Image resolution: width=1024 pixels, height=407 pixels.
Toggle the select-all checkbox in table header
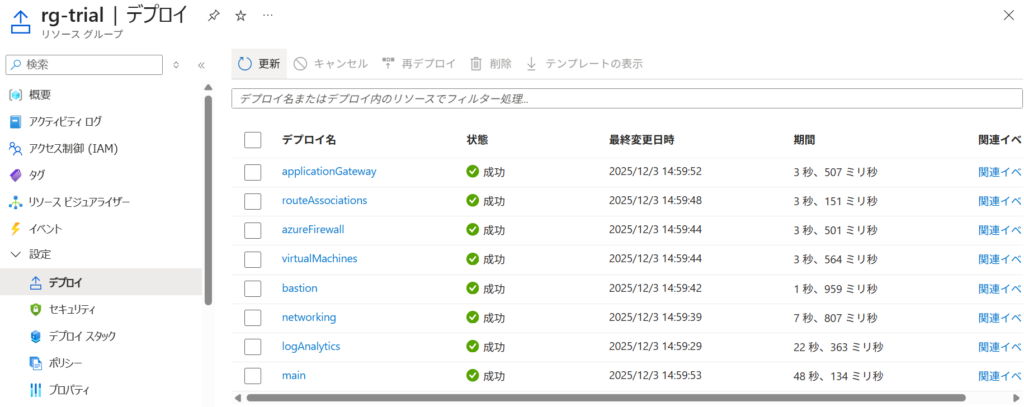252,140
